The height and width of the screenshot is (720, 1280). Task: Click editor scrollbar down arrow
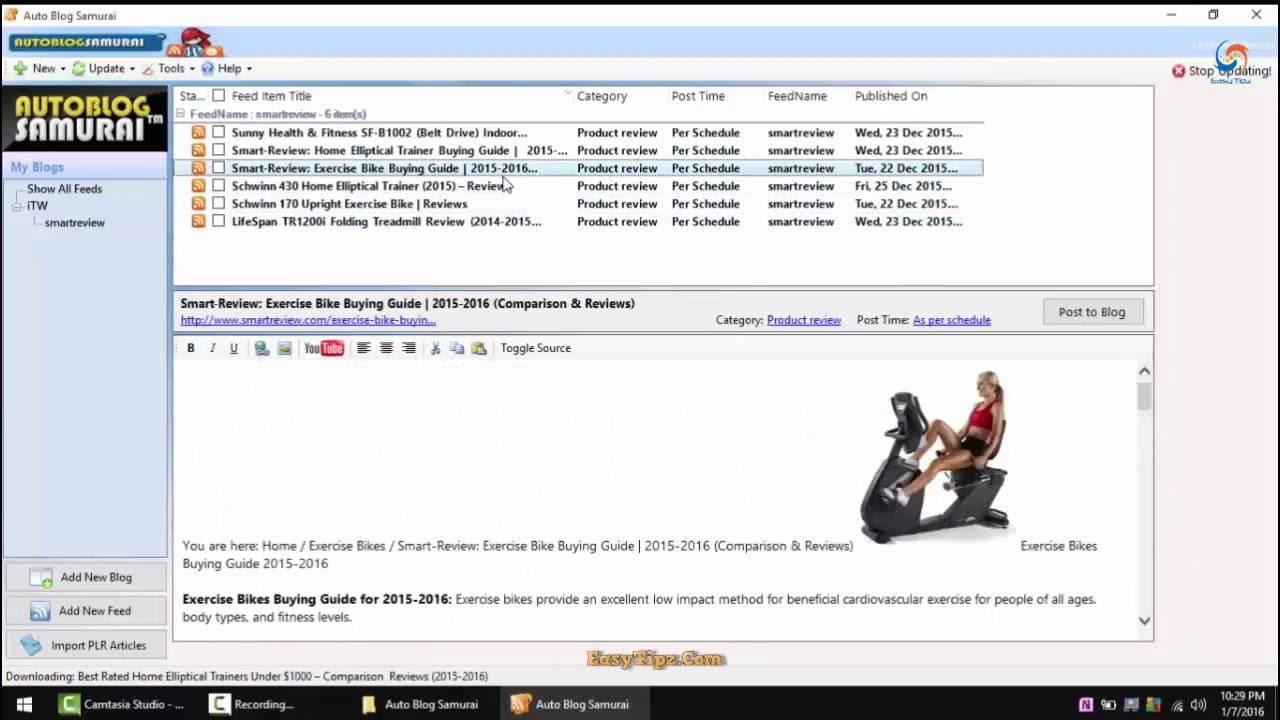(x=1144, y=621)
